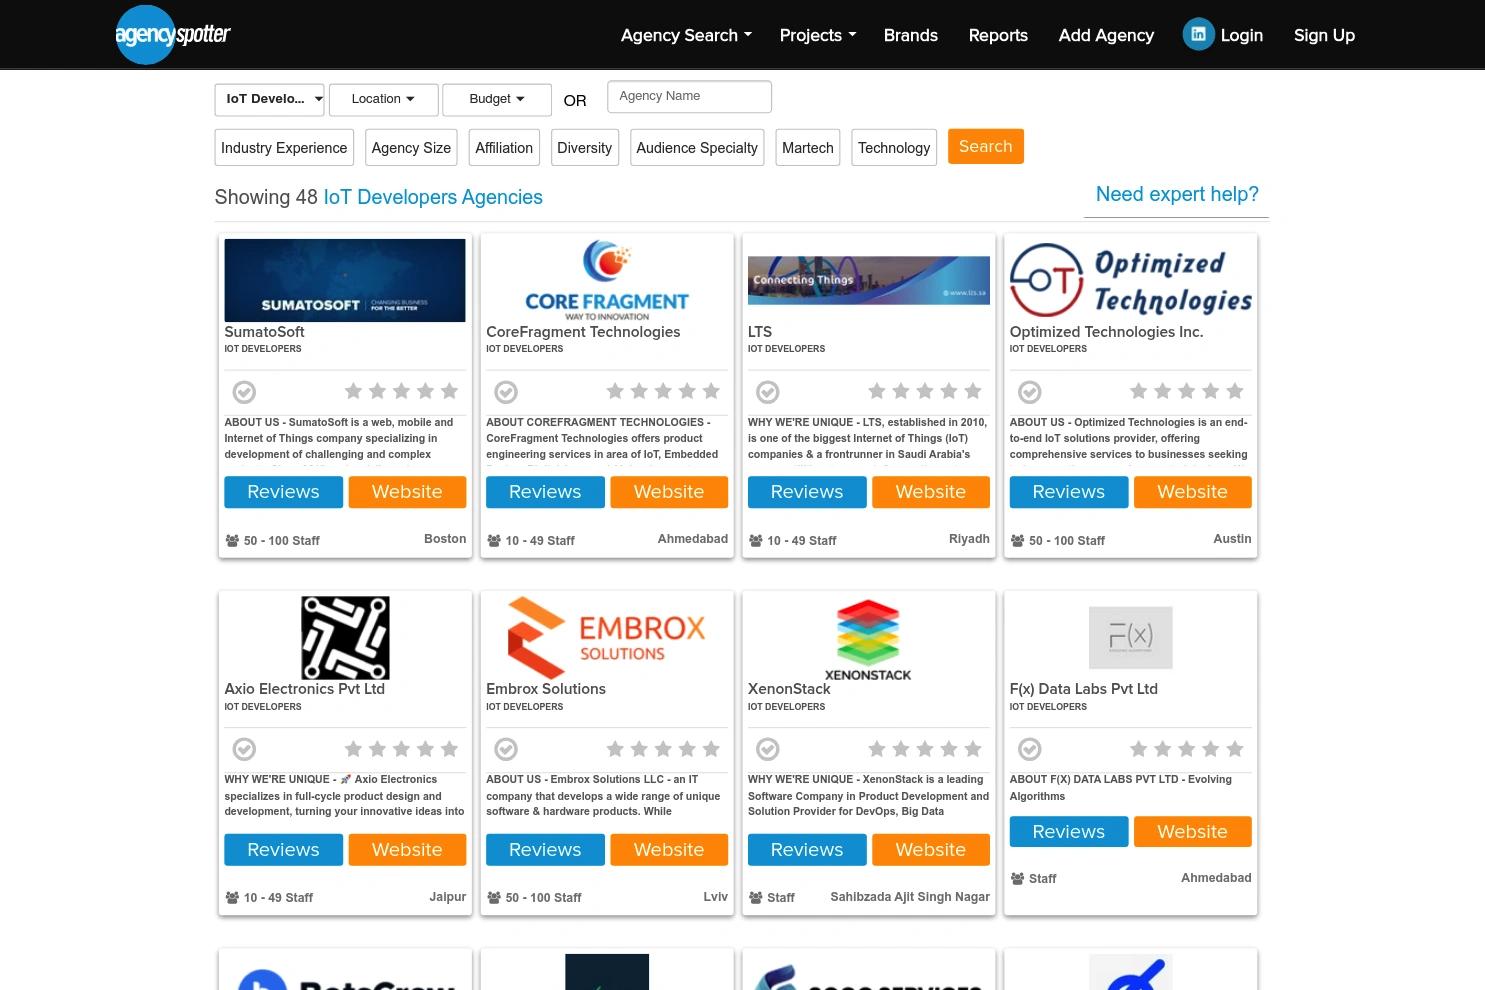Open the Budget dropdown
Image resolution: width=1485 pixels, height=990 pixels.
coord(497,99)
